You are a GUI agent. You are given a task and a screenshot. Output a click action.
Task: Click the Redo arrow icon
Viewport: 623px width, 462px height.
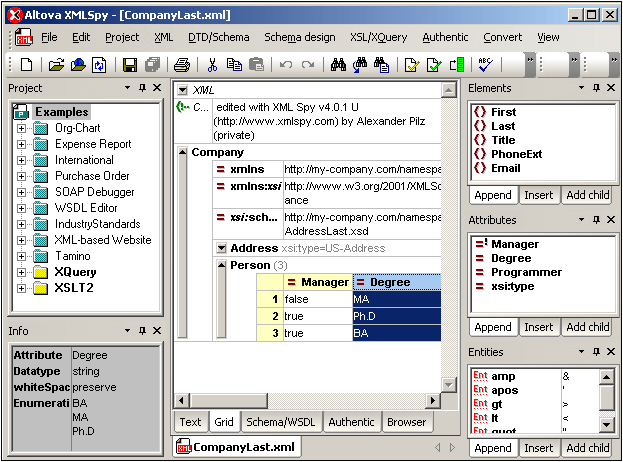tap(308, 64)
